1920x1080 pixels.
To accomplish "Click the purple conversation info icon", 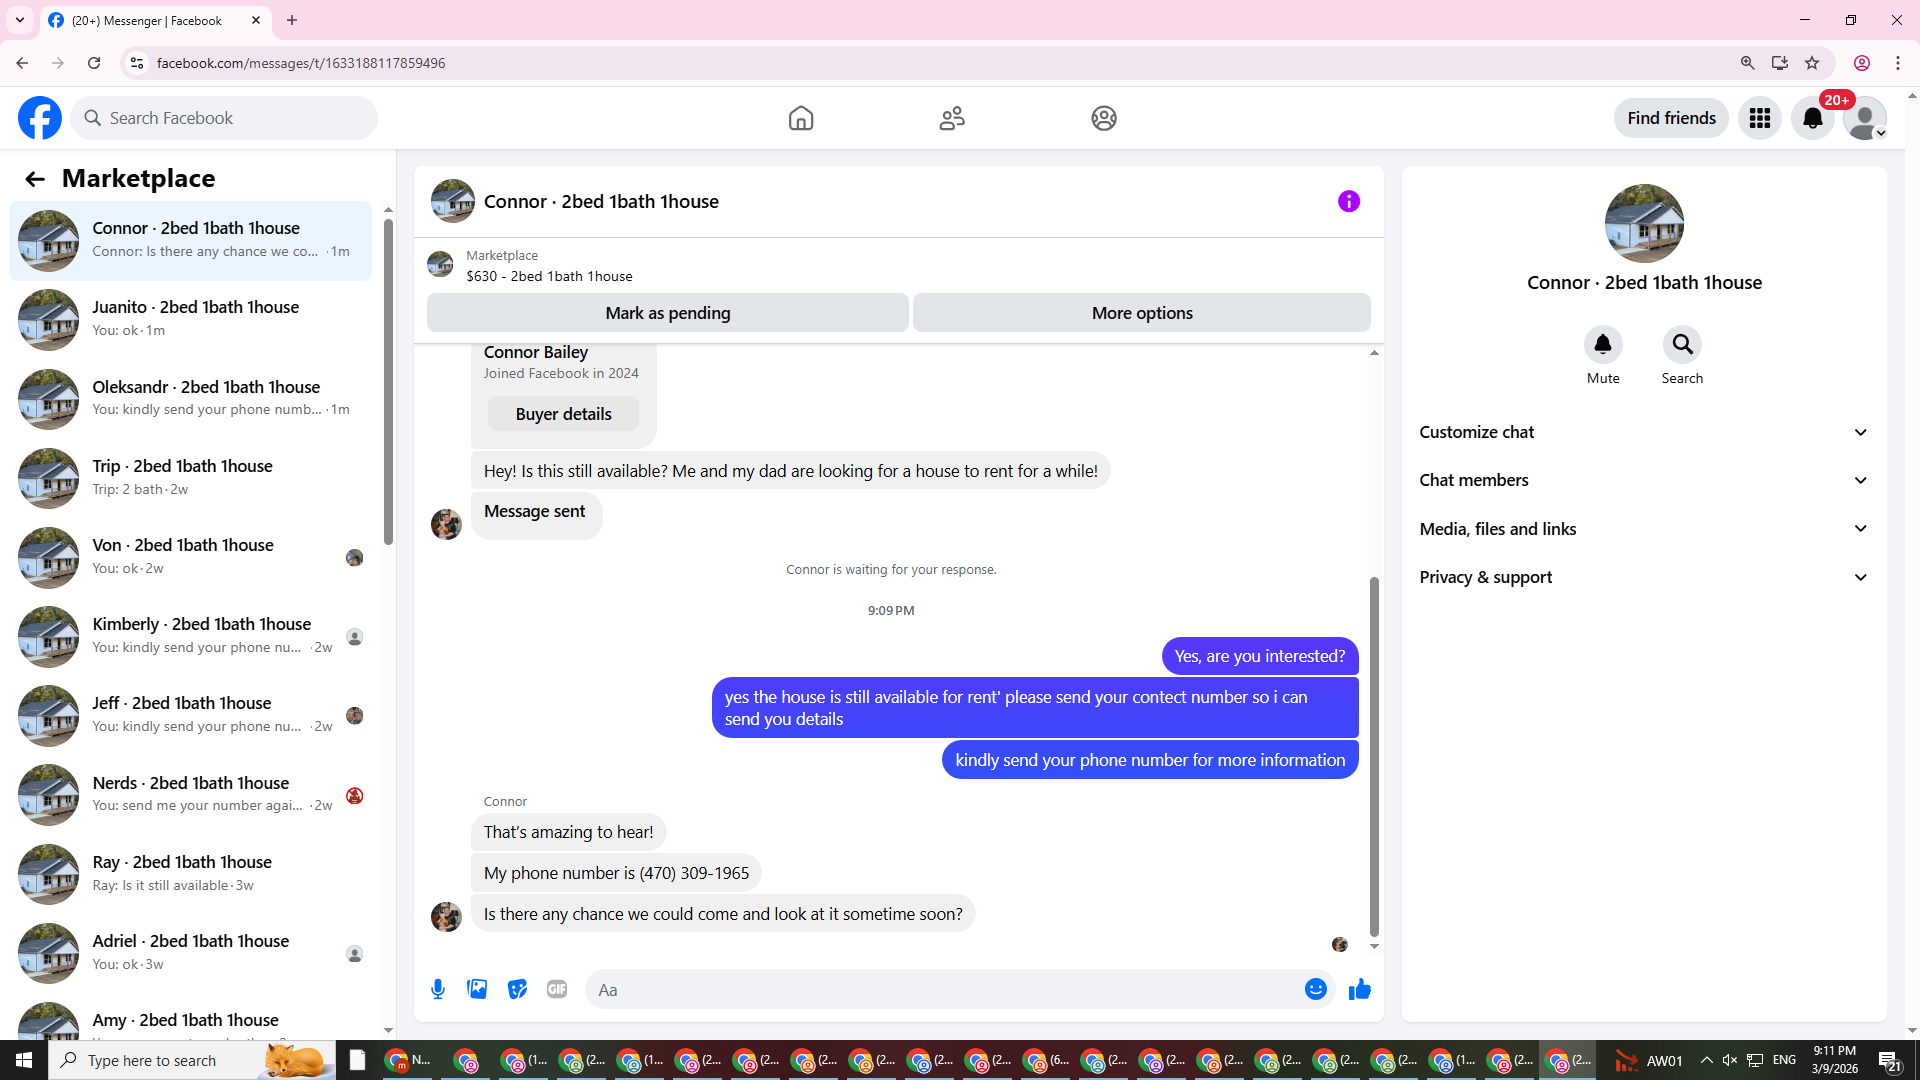I will (x=1348, y=201).
